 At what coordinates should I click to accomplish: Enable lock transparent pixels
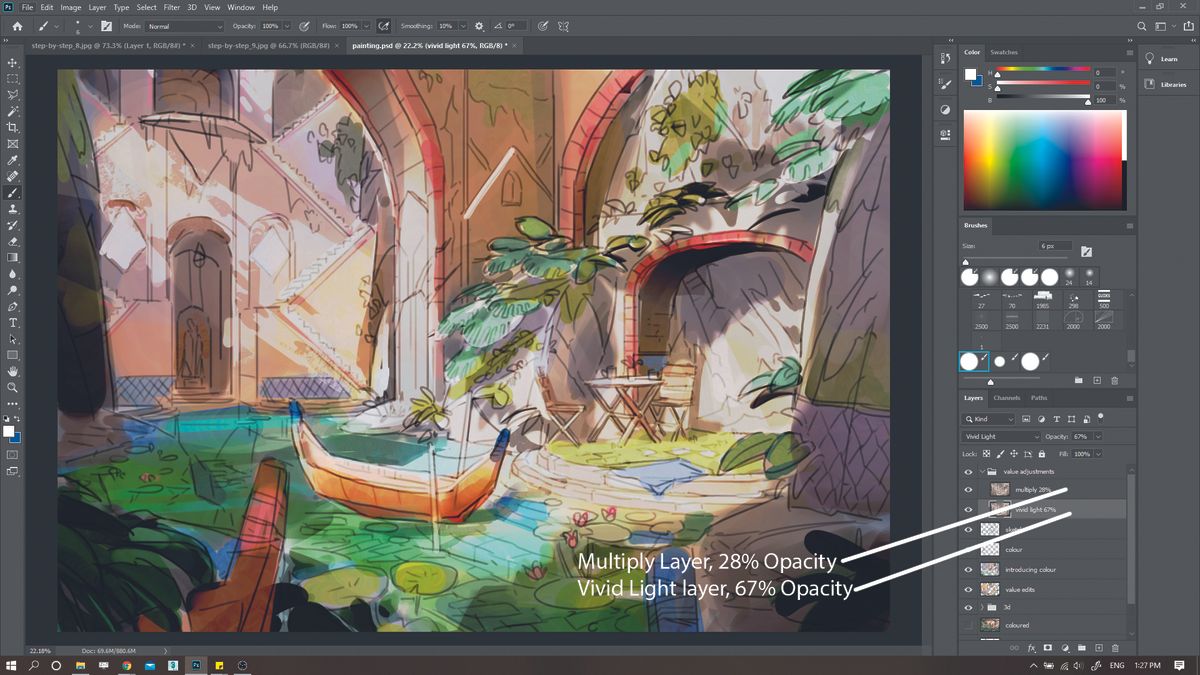pos(985,454)
